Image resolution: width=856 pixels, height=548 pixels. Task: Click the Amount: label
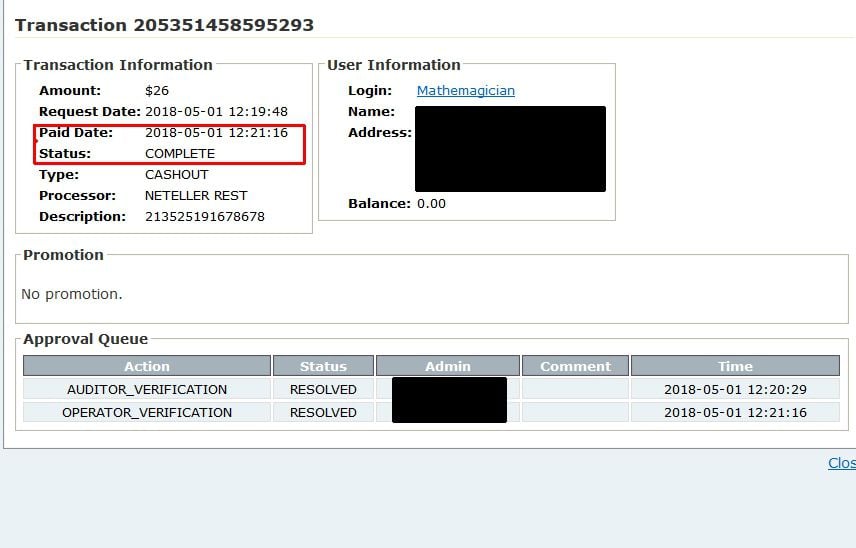[x=70, y=91]
